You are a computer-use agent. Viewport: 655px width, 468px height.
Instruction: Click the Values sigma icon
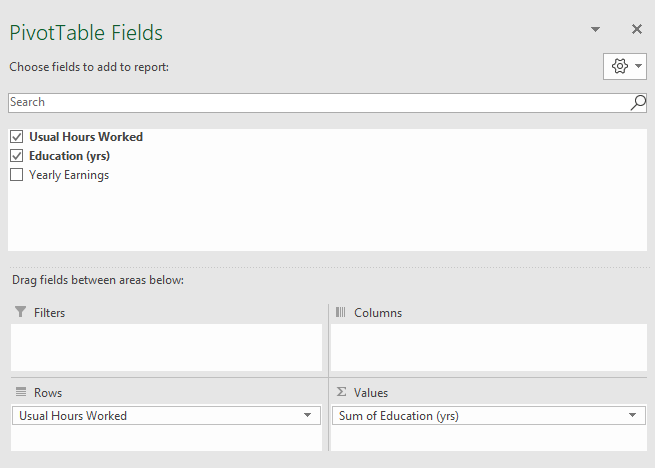341,393
